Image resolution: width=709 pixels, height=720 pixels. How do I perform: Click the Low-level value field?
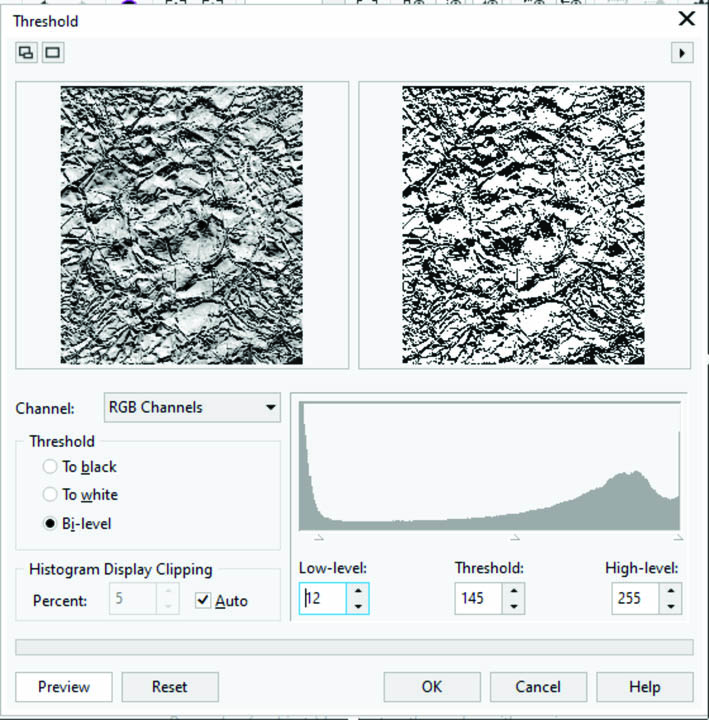click(x=322, y=598)
